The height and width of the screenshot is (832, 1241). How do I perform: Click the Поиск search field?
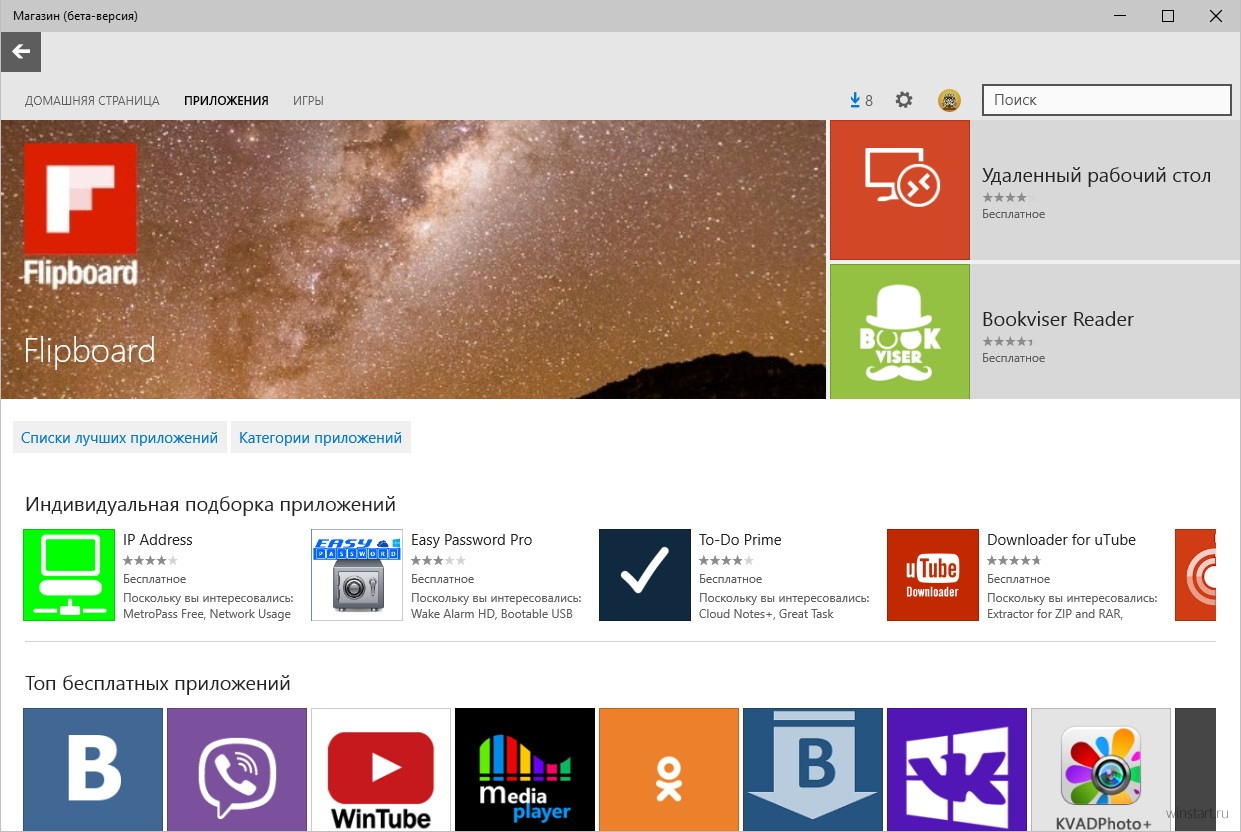[1107, 100]
